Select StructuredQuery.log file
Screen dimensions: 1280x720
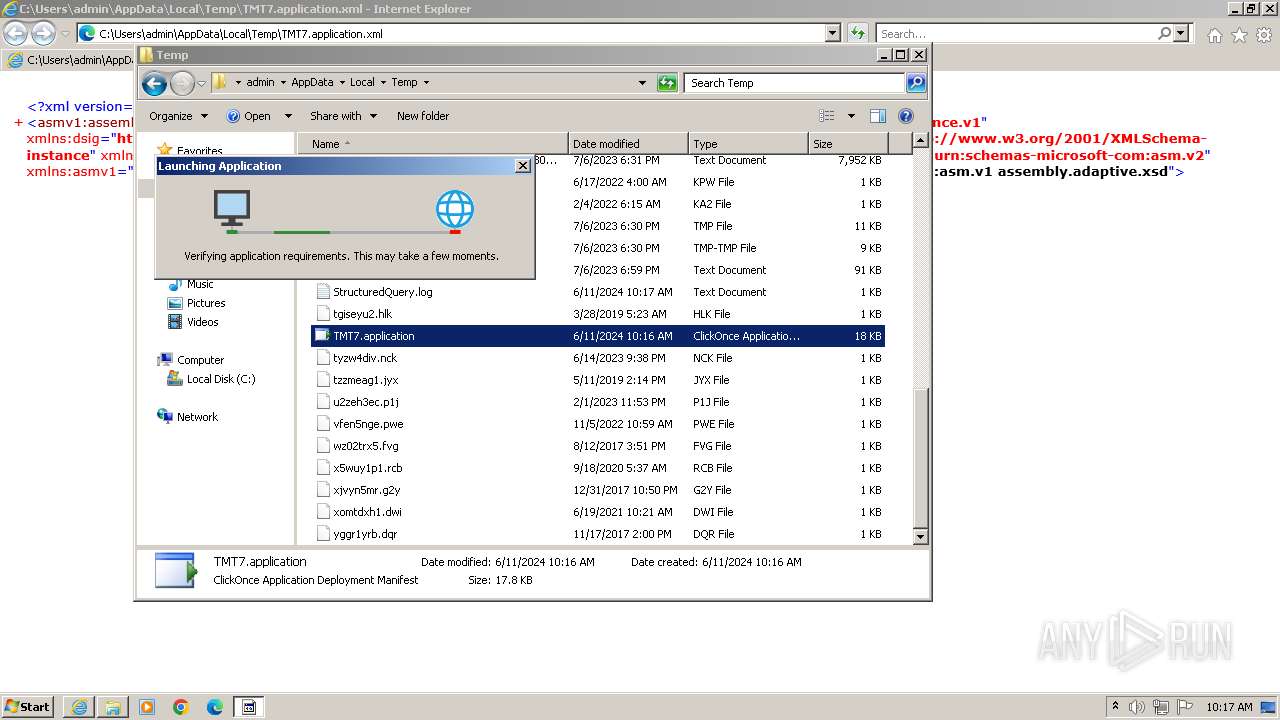[598, 292]
